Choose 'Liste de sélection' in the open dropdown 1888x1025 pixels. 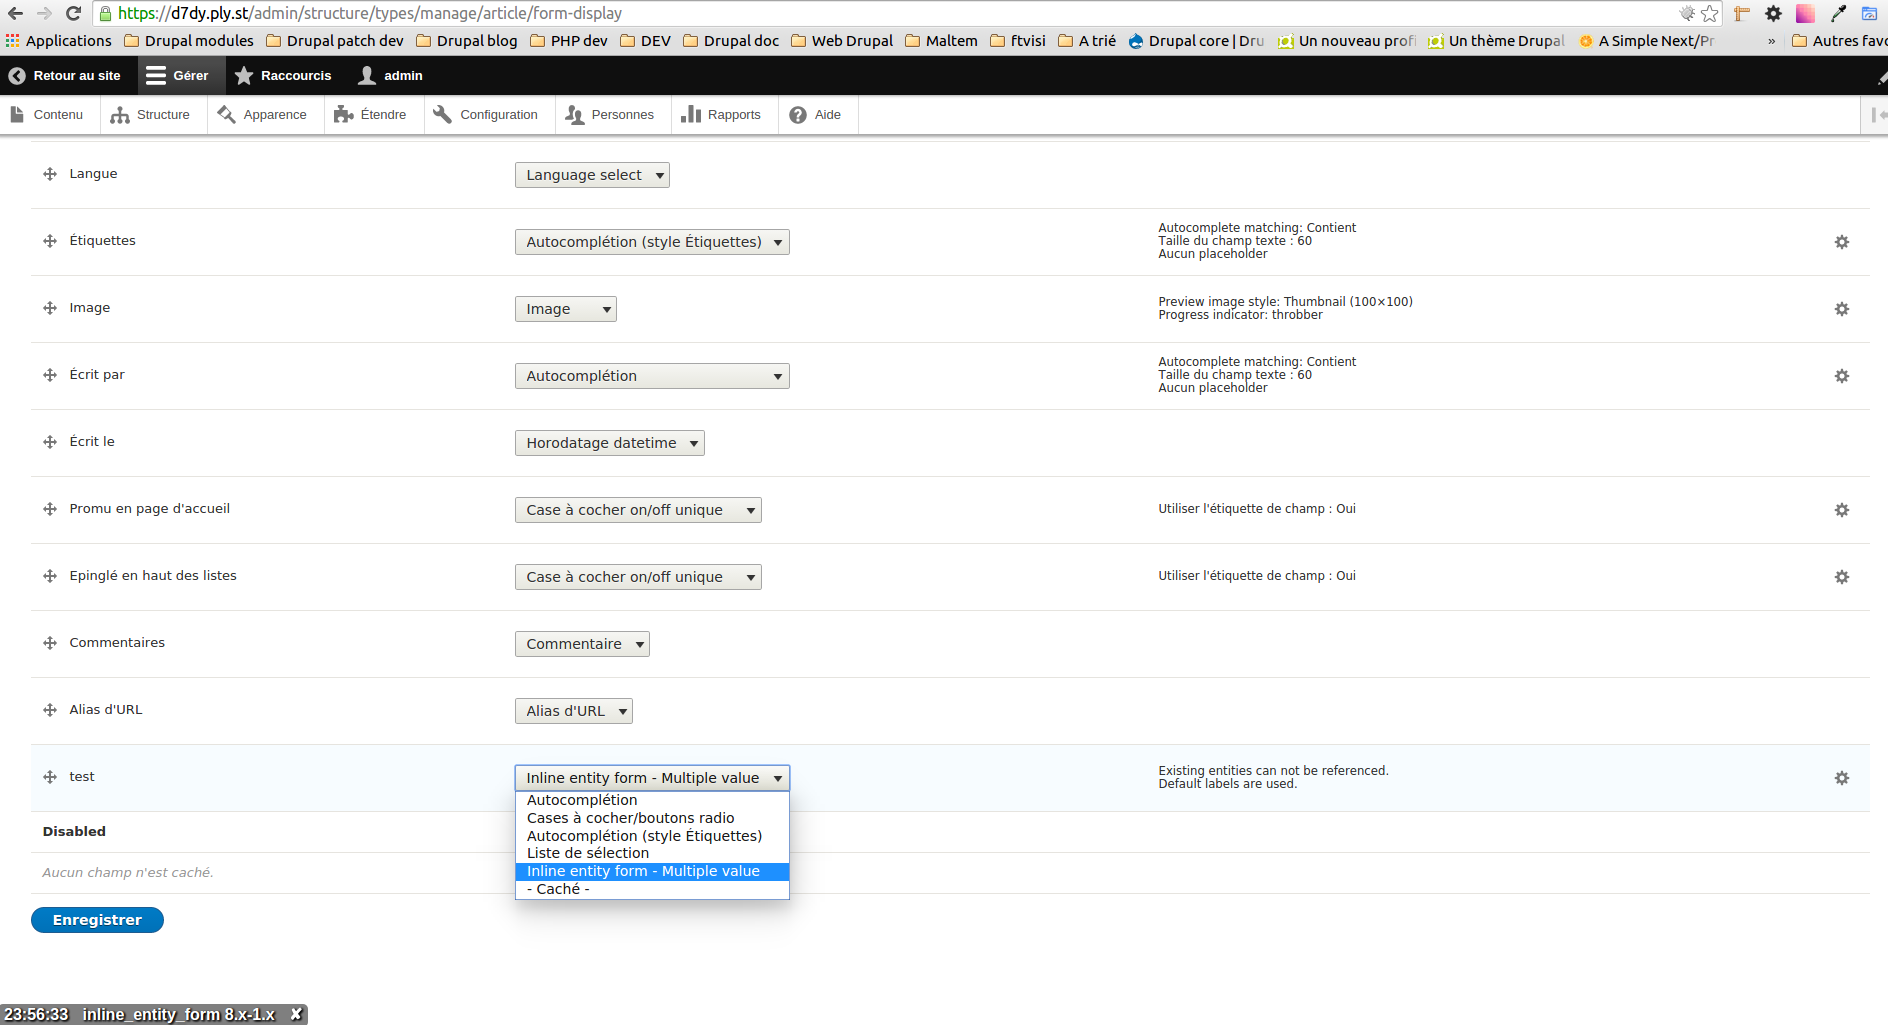coord(587,852)
